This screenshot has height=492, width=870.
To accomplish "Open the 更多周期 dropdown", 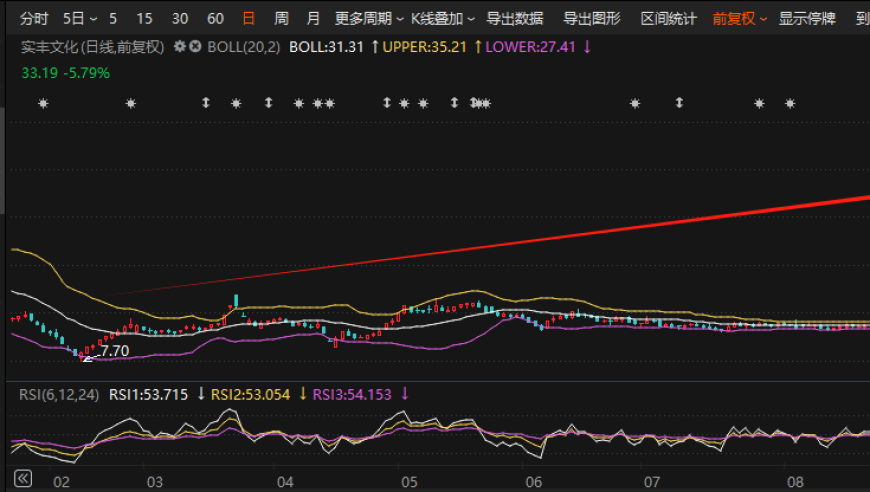I will click(369, 18).
